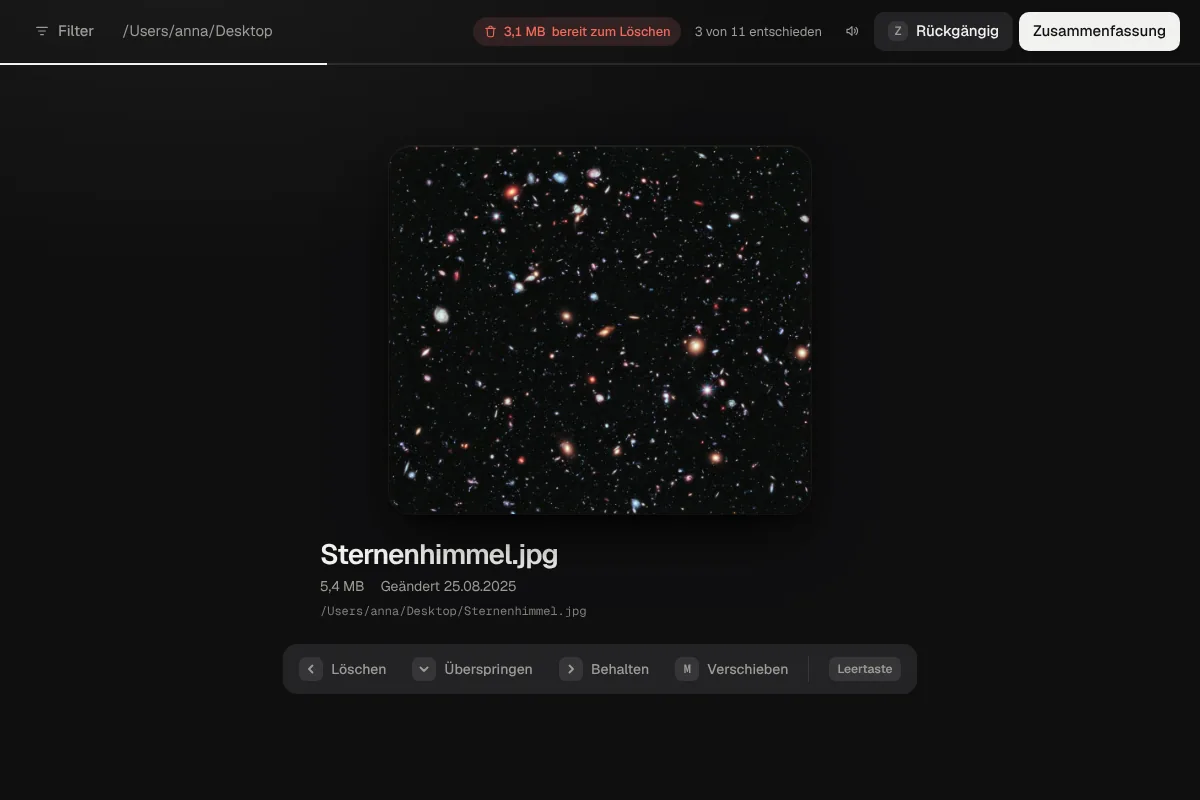Viewport: 1200px width, 800px height.
Task: Open the Filter options
Action: pos(64,31)
